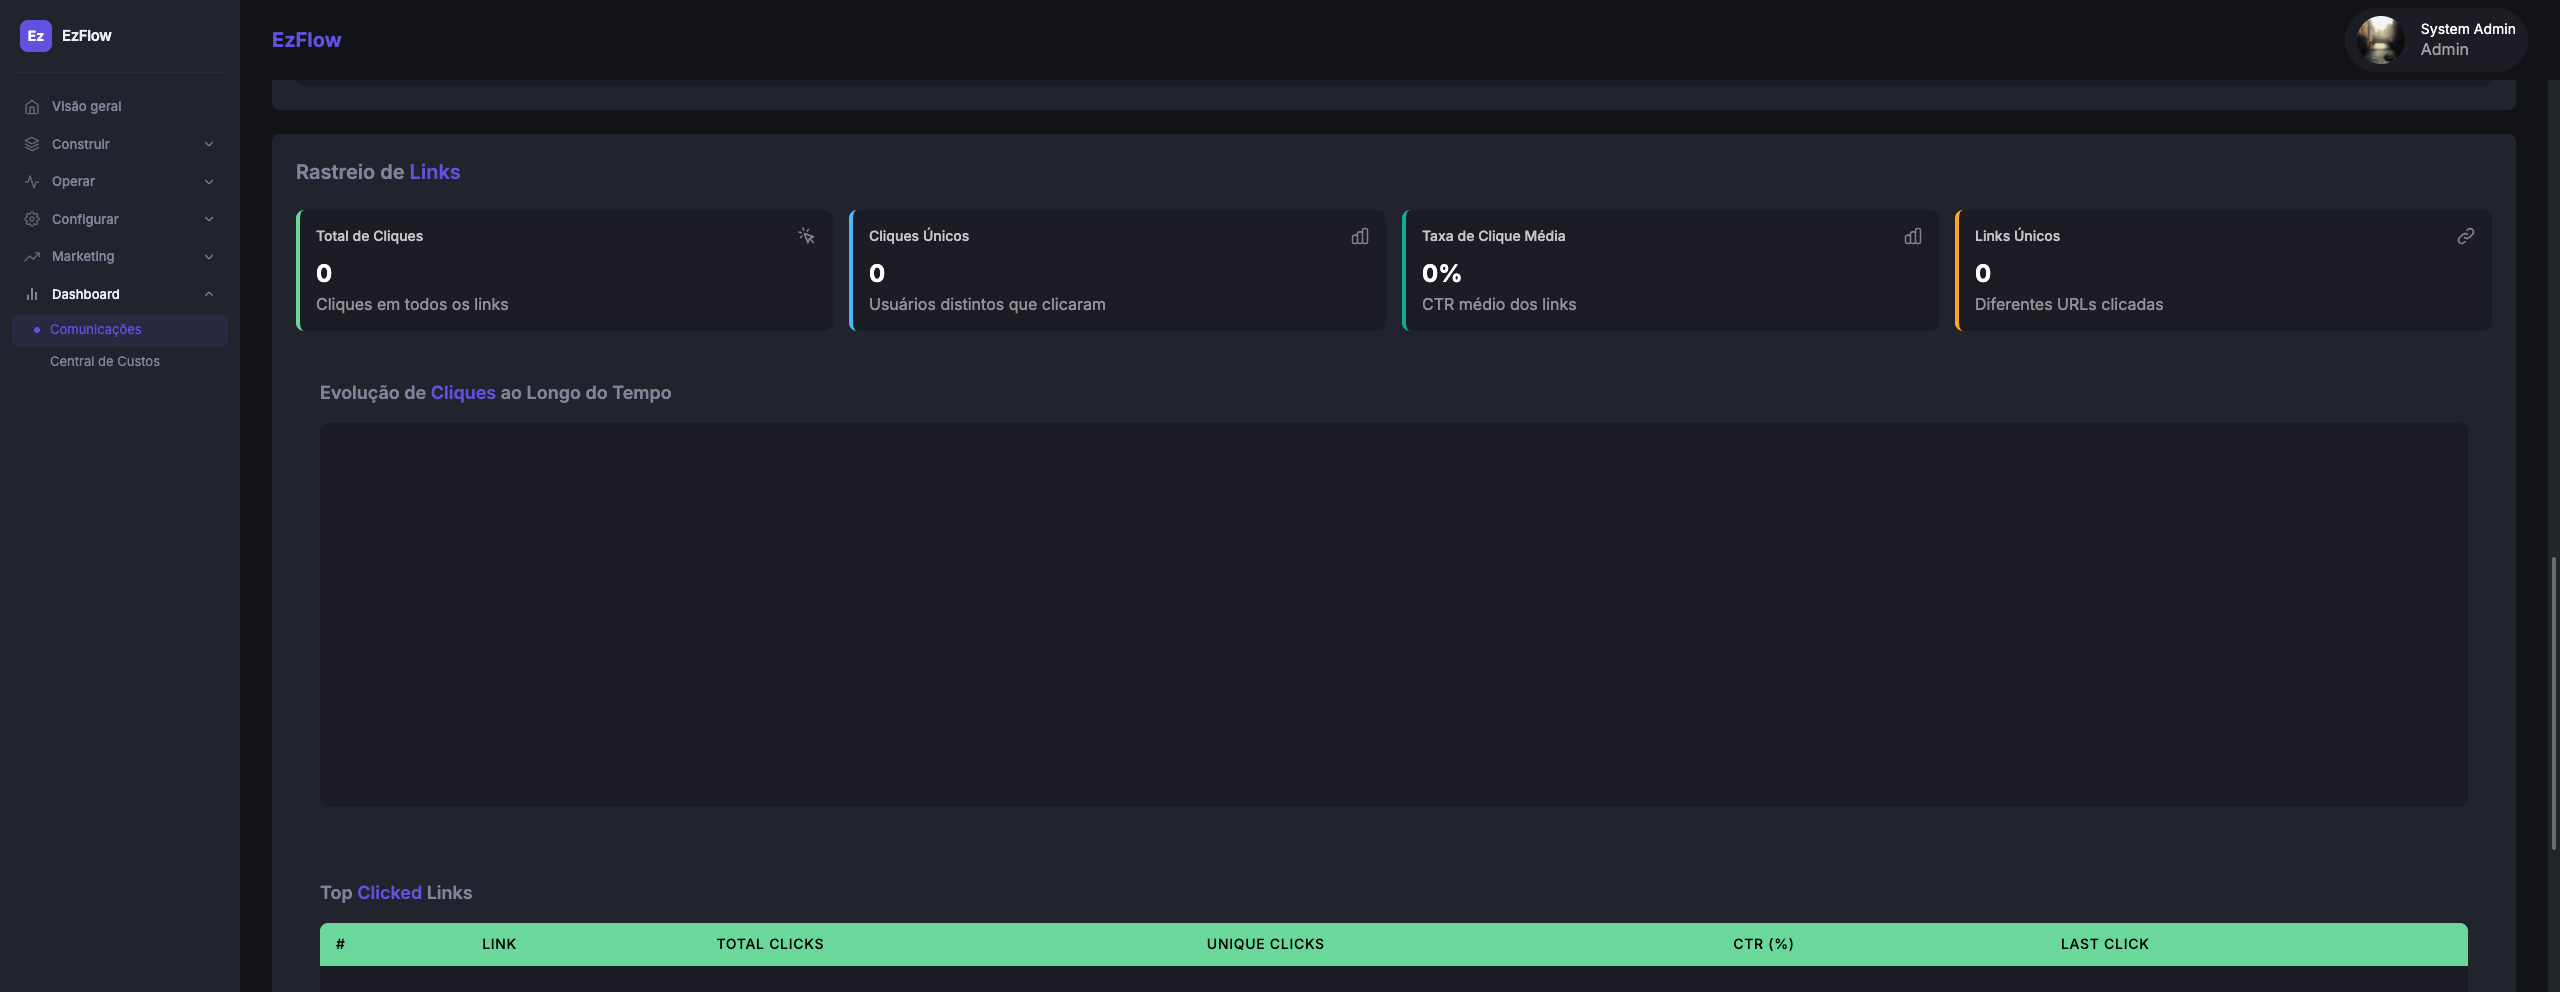This screenshot has height=992, width=2560.
Task: Click the LINK column header
Action: [x=499, y=944]
